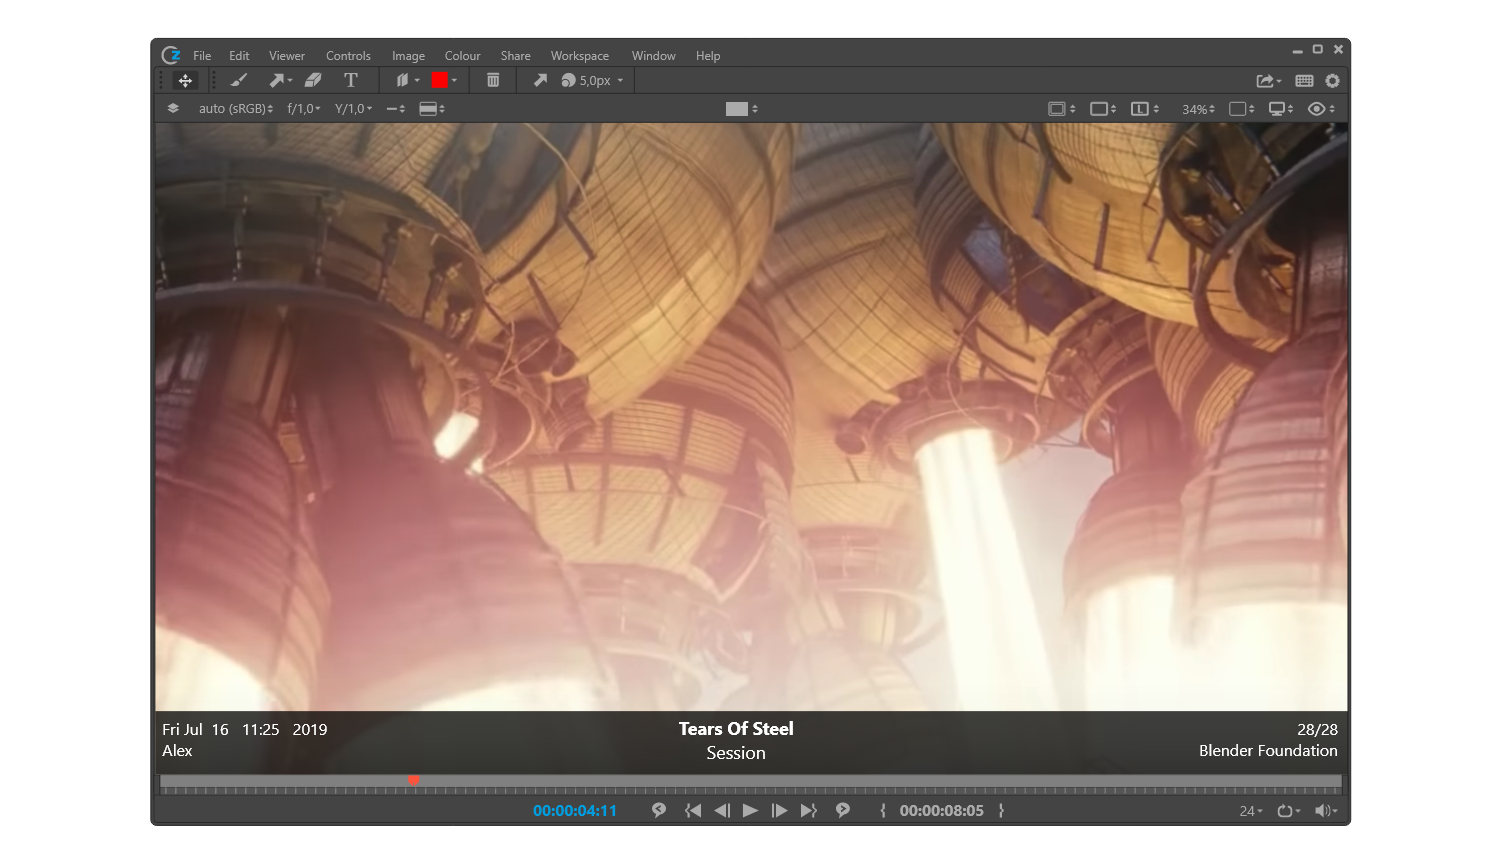Select the eraser tool
The width and height of the screenshot is (1496, 866).
tap(313, 80)
